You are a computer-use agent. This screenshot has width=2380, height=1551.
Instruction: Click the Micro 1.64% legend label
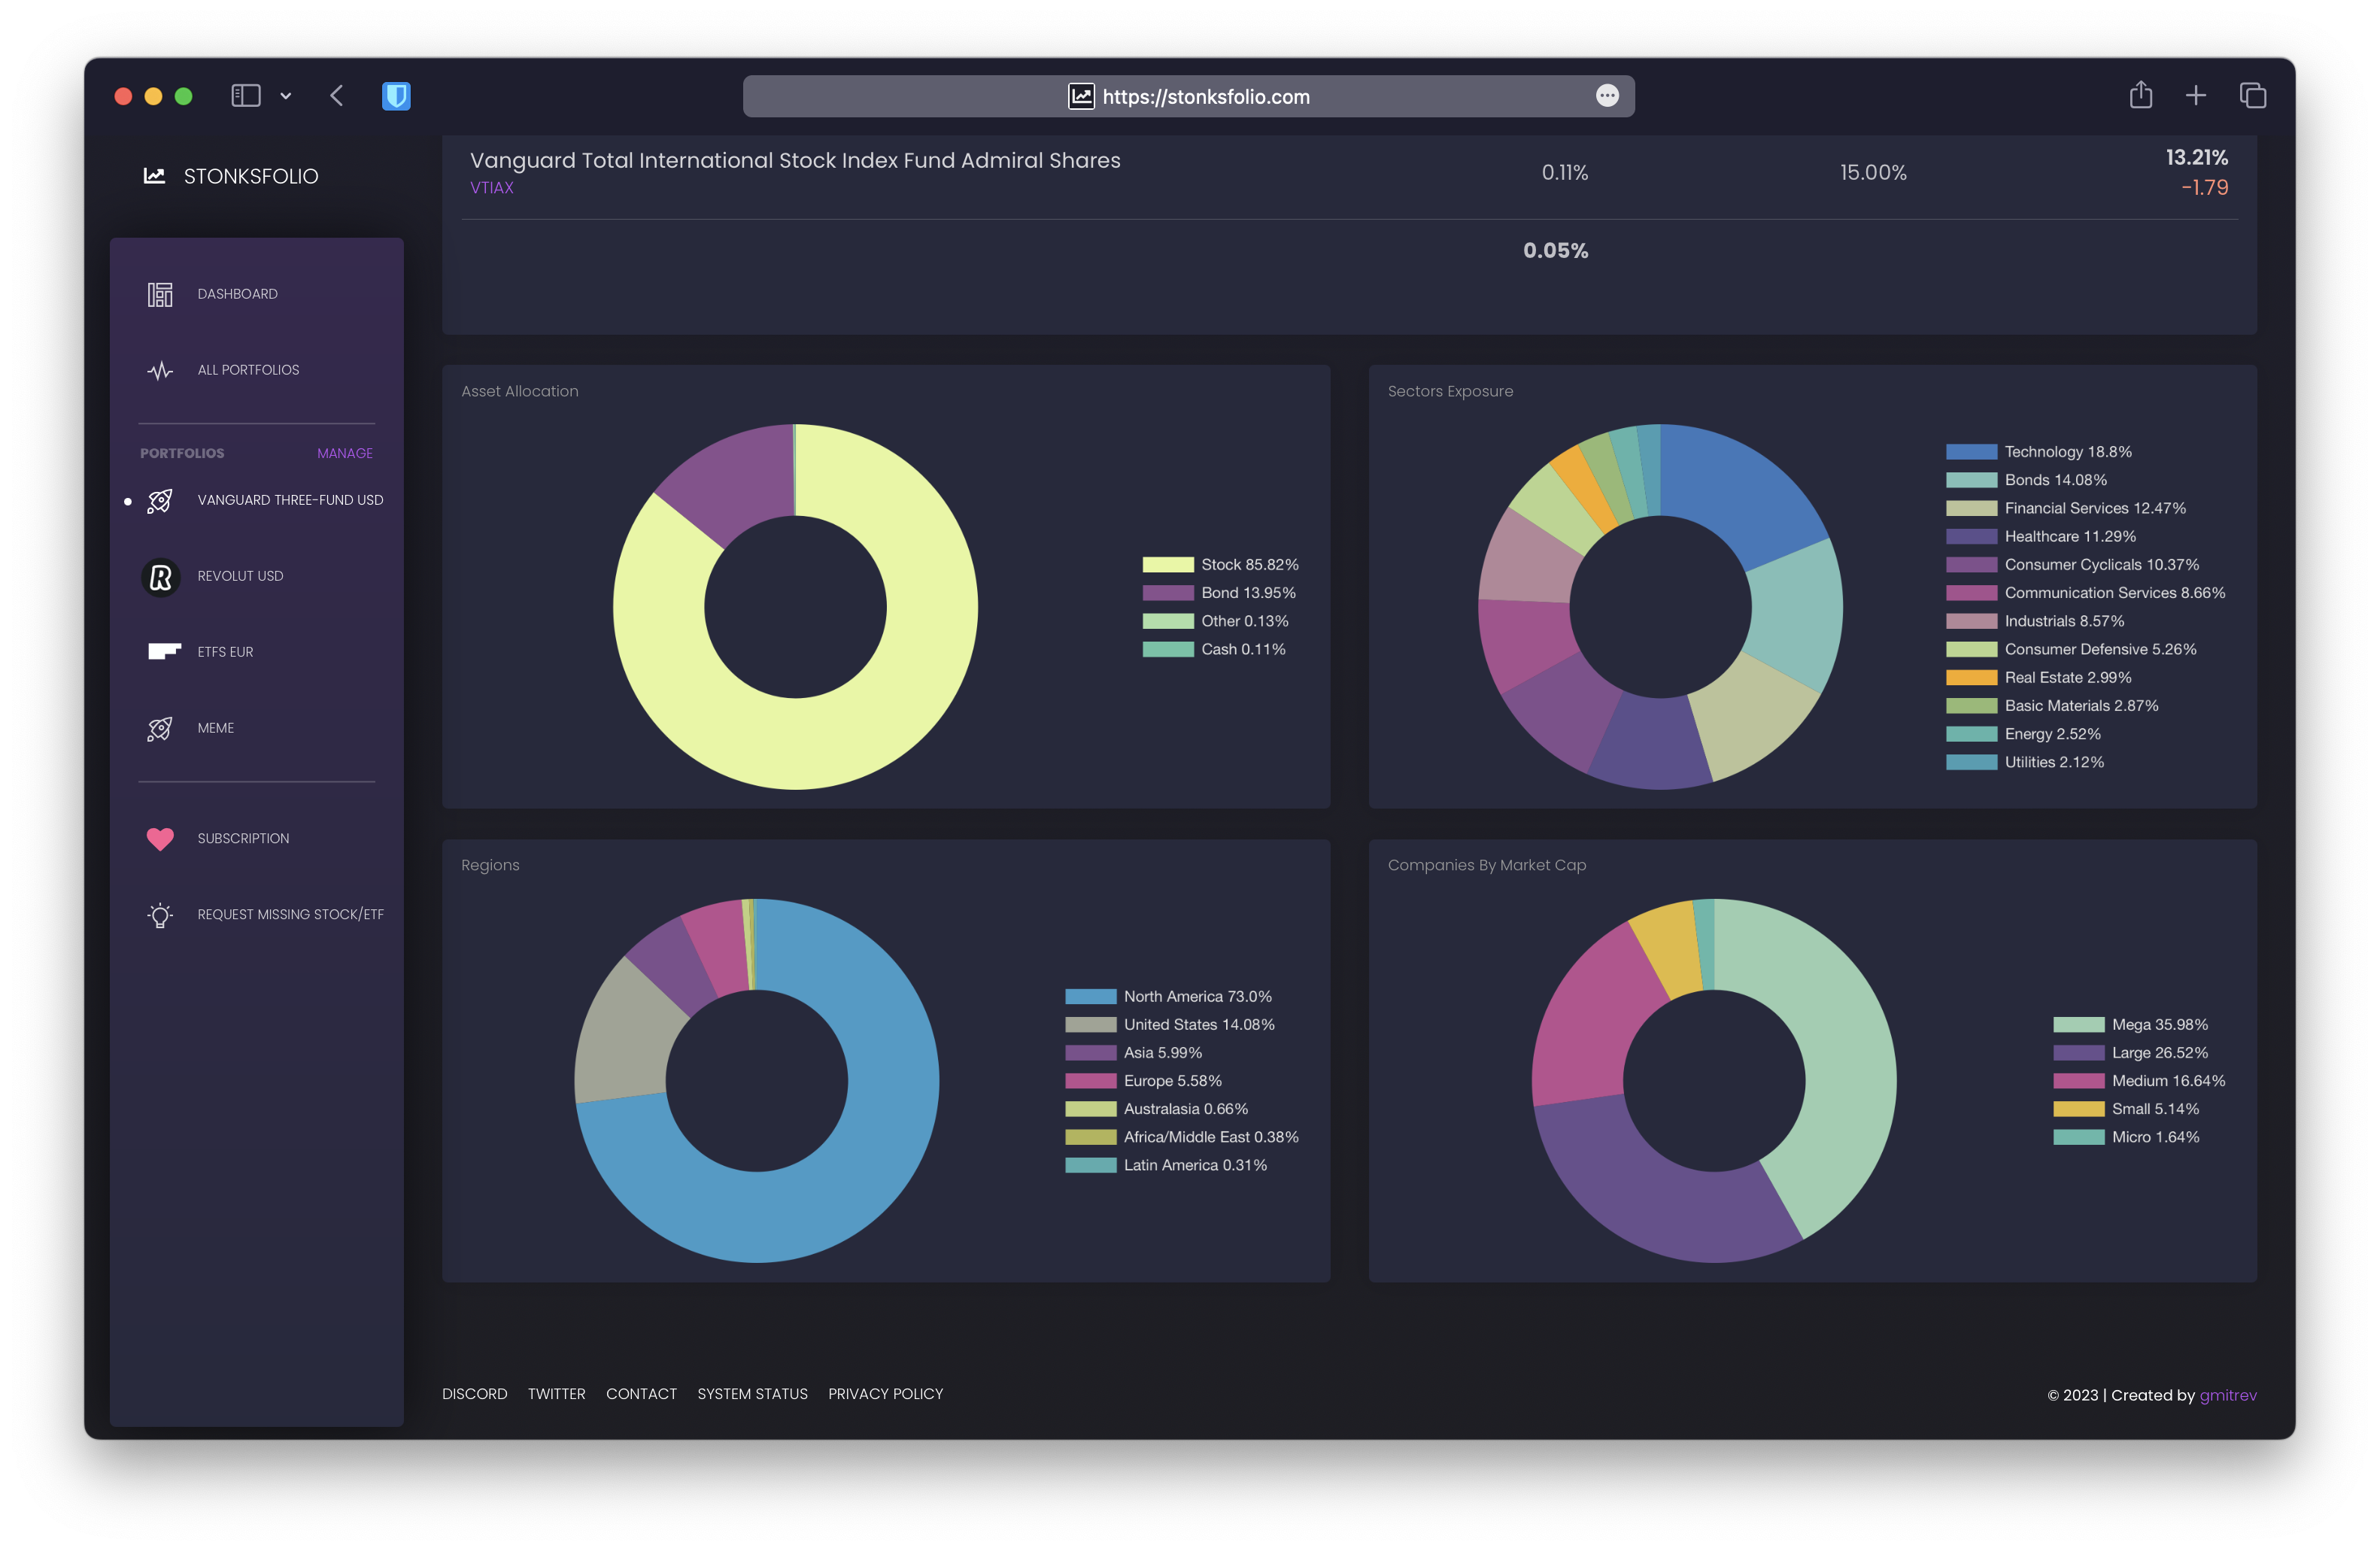coord(2156,1138)
